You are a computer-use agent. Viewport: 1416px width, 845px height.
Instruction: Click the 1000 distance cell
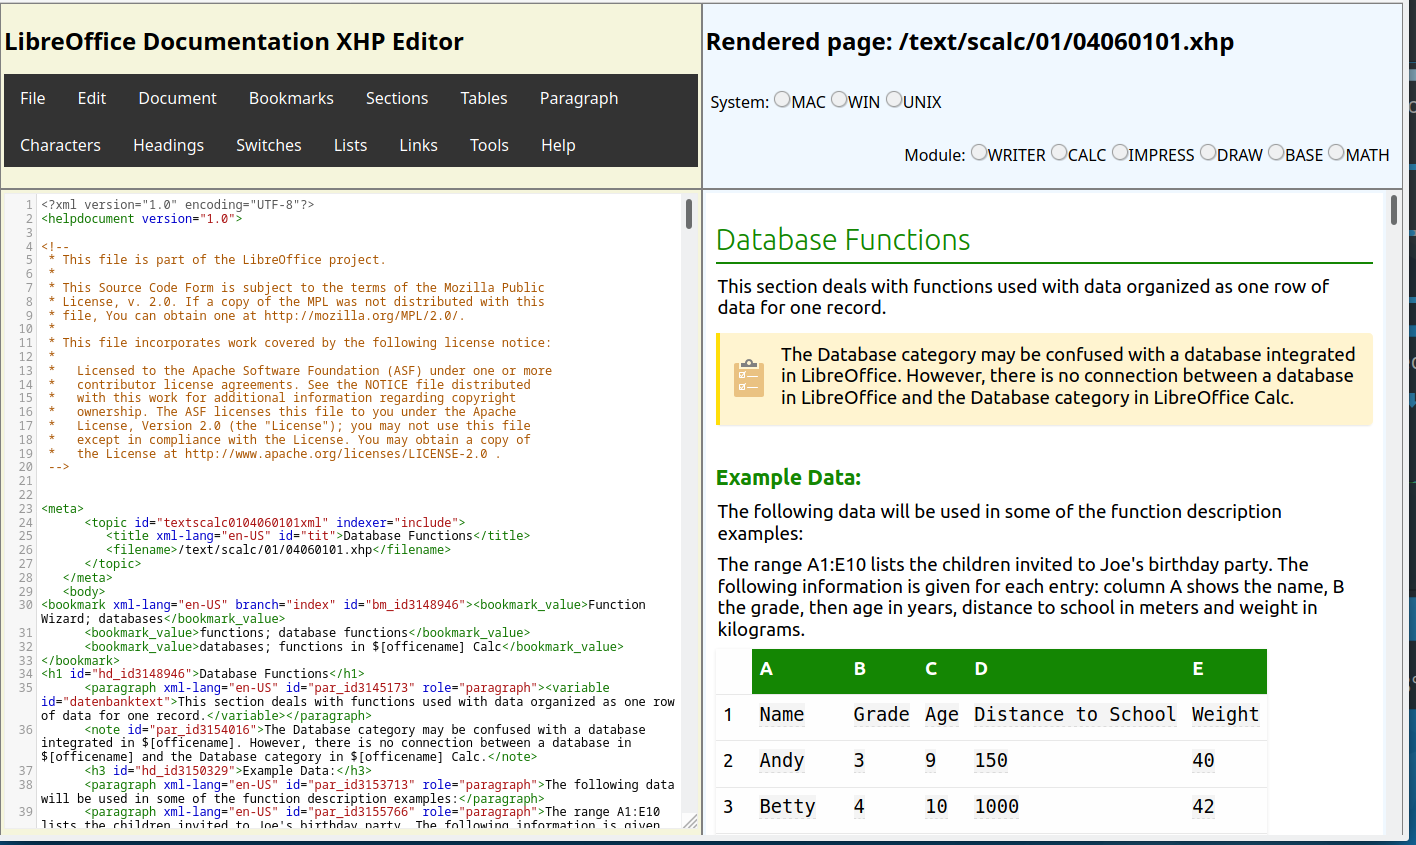997,806
